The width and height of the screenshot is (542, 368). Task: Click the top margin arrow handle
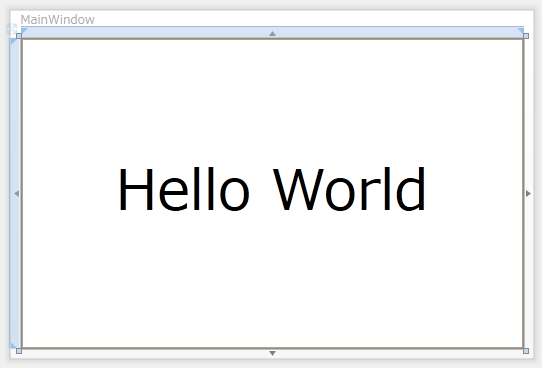[272, 34]
